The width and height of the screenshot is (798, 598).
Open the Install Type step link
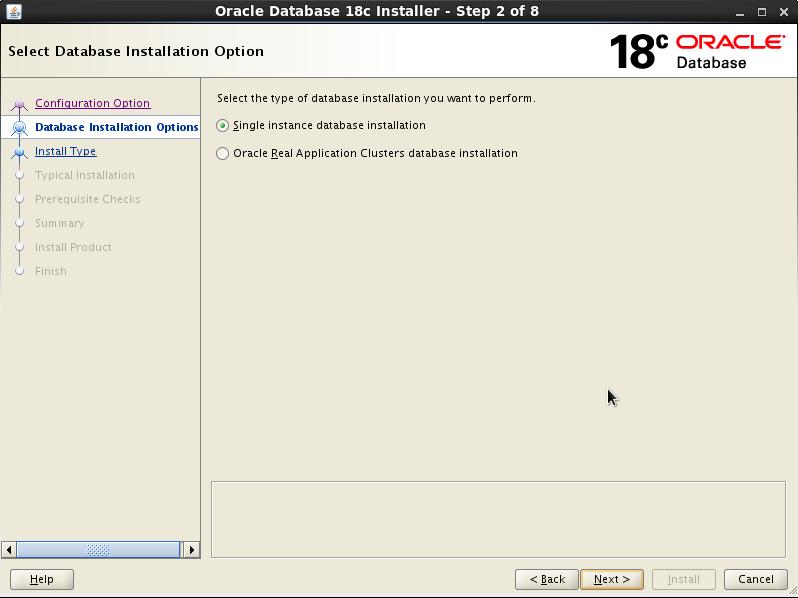point(66,151)
